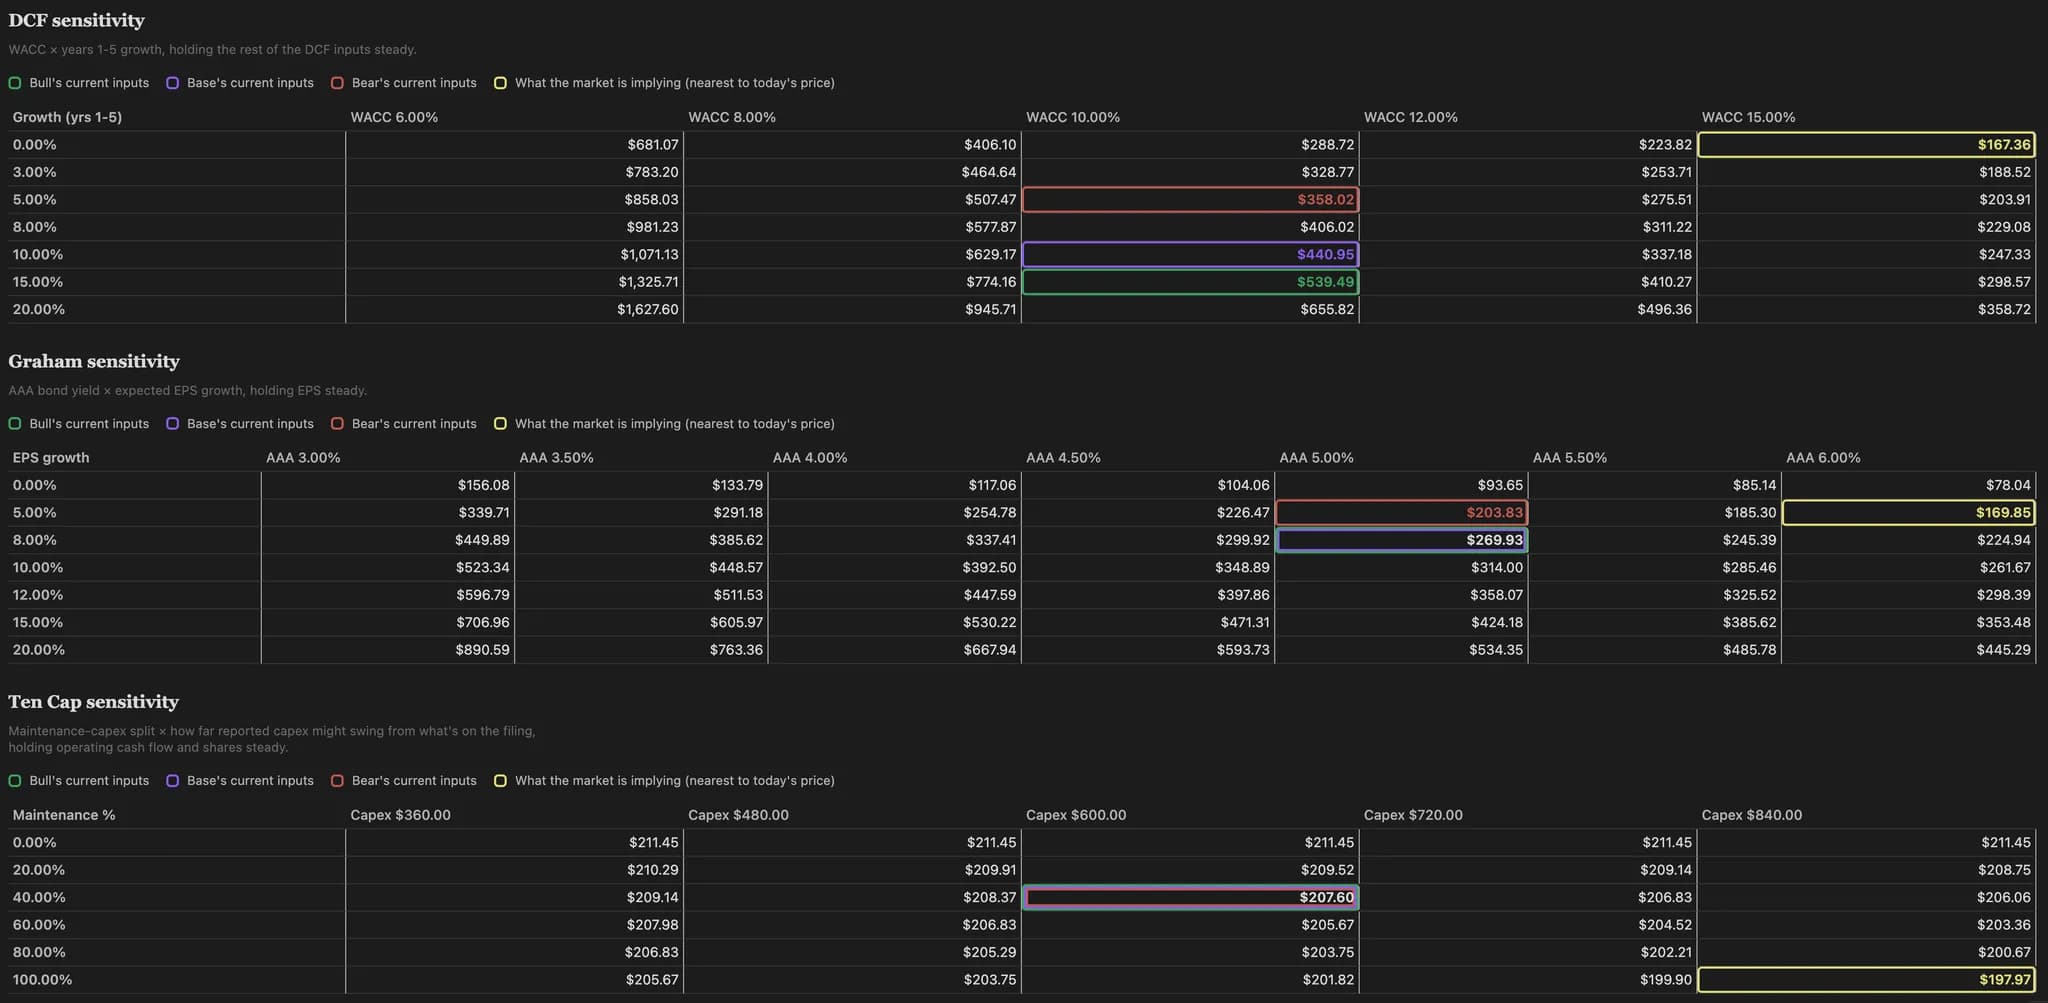Click the 12.00% EPS growth row label
This screenshot has width=2048, height=1003.
(x=38, y=595)
